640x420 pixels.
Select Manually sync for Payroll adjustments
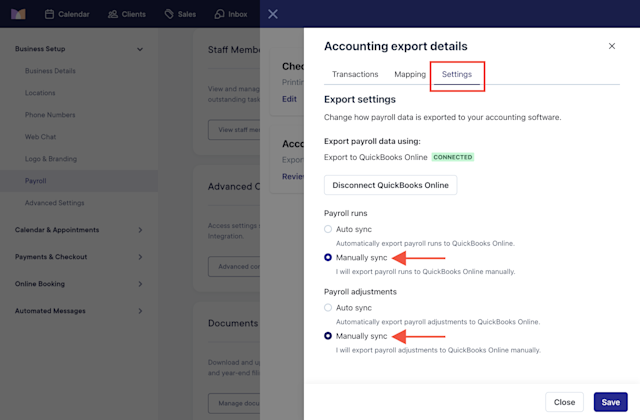point(328,336)
